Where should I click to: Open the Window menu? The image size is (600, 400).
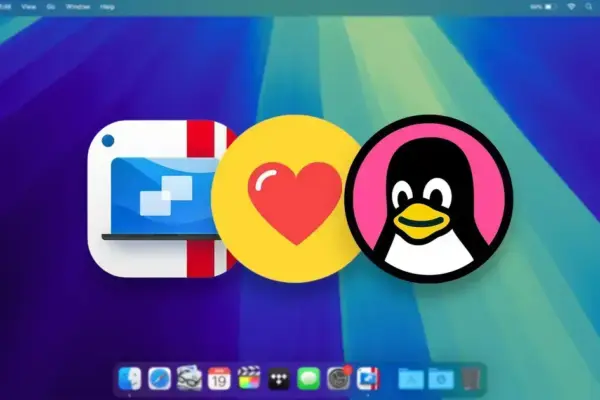[78, 7]
